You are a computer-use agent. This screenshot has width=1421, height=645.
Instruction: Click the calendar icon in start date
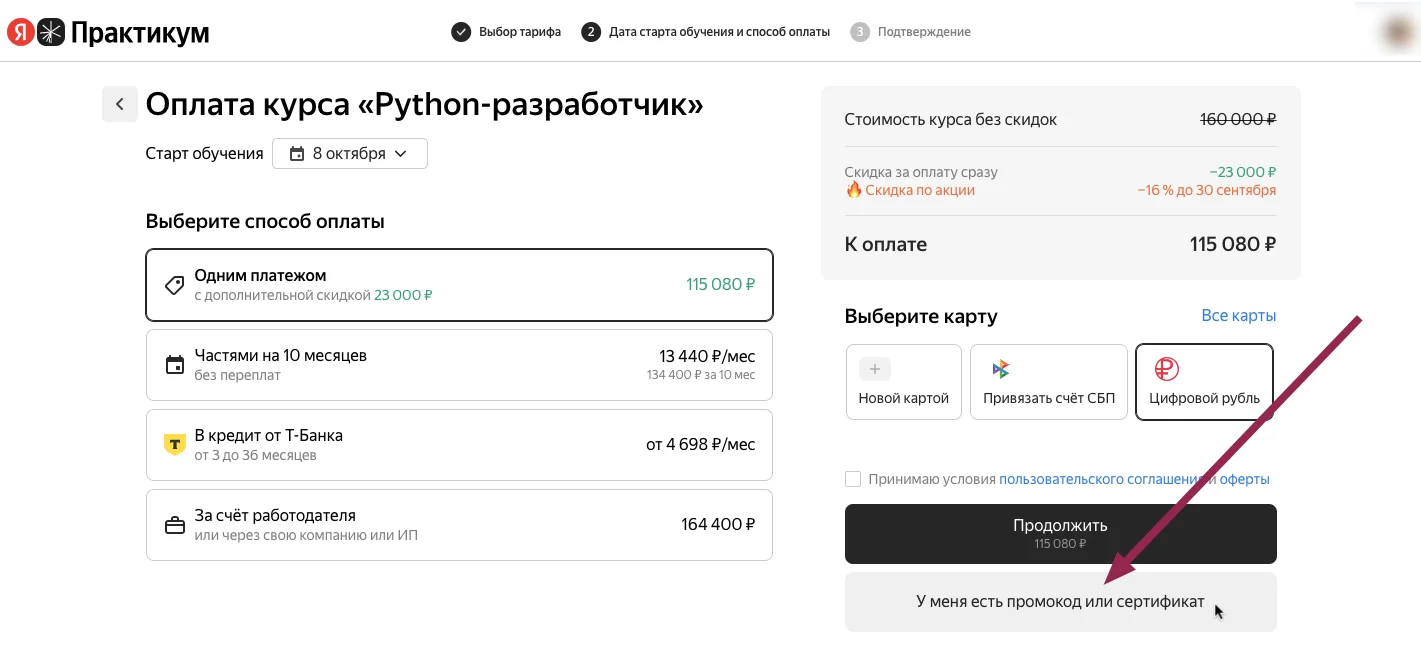pos(296,154)
